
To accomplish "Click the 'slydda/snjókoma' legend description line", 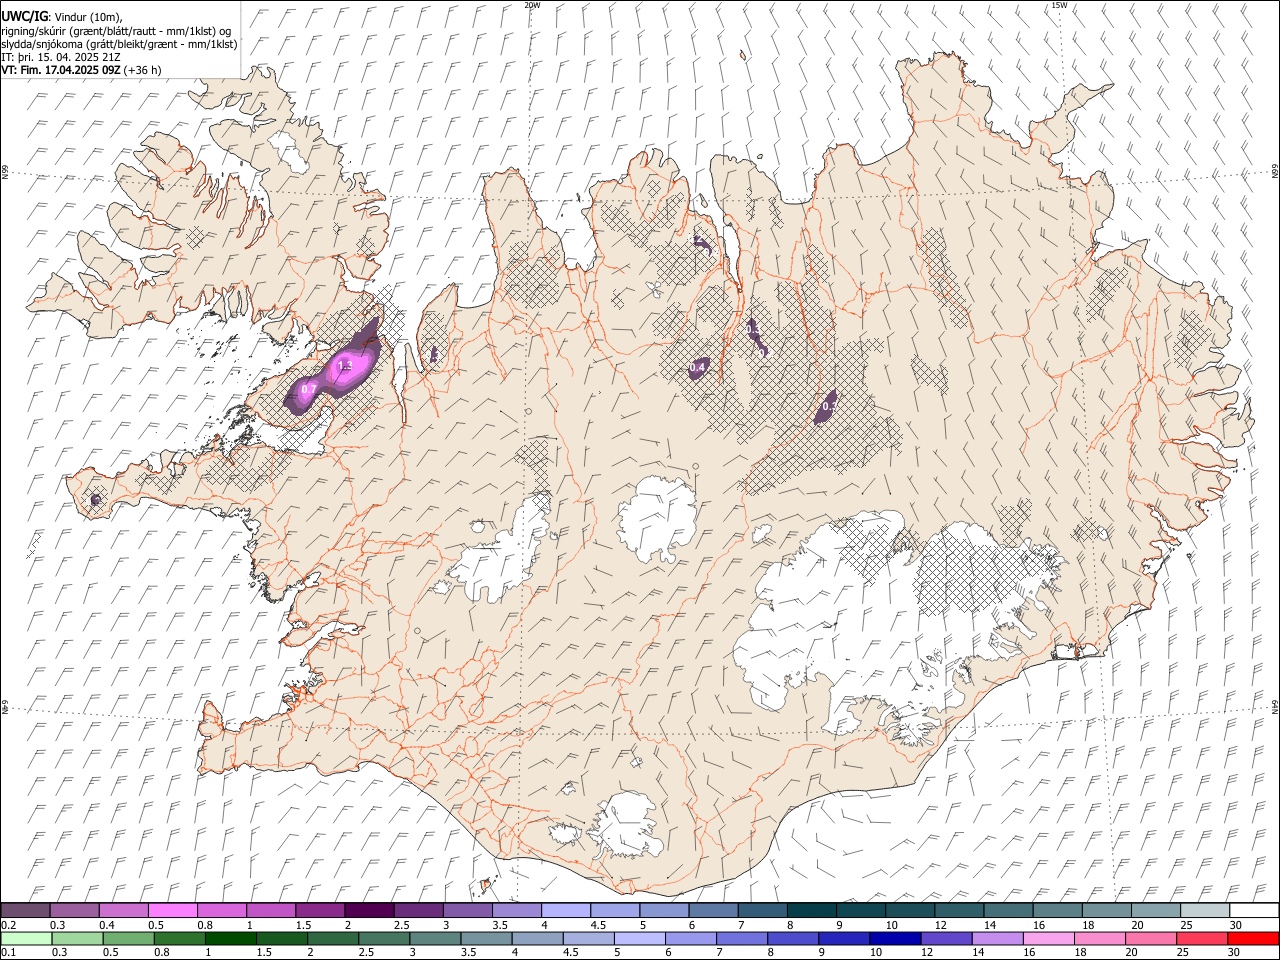I will [x=119, y=44].
